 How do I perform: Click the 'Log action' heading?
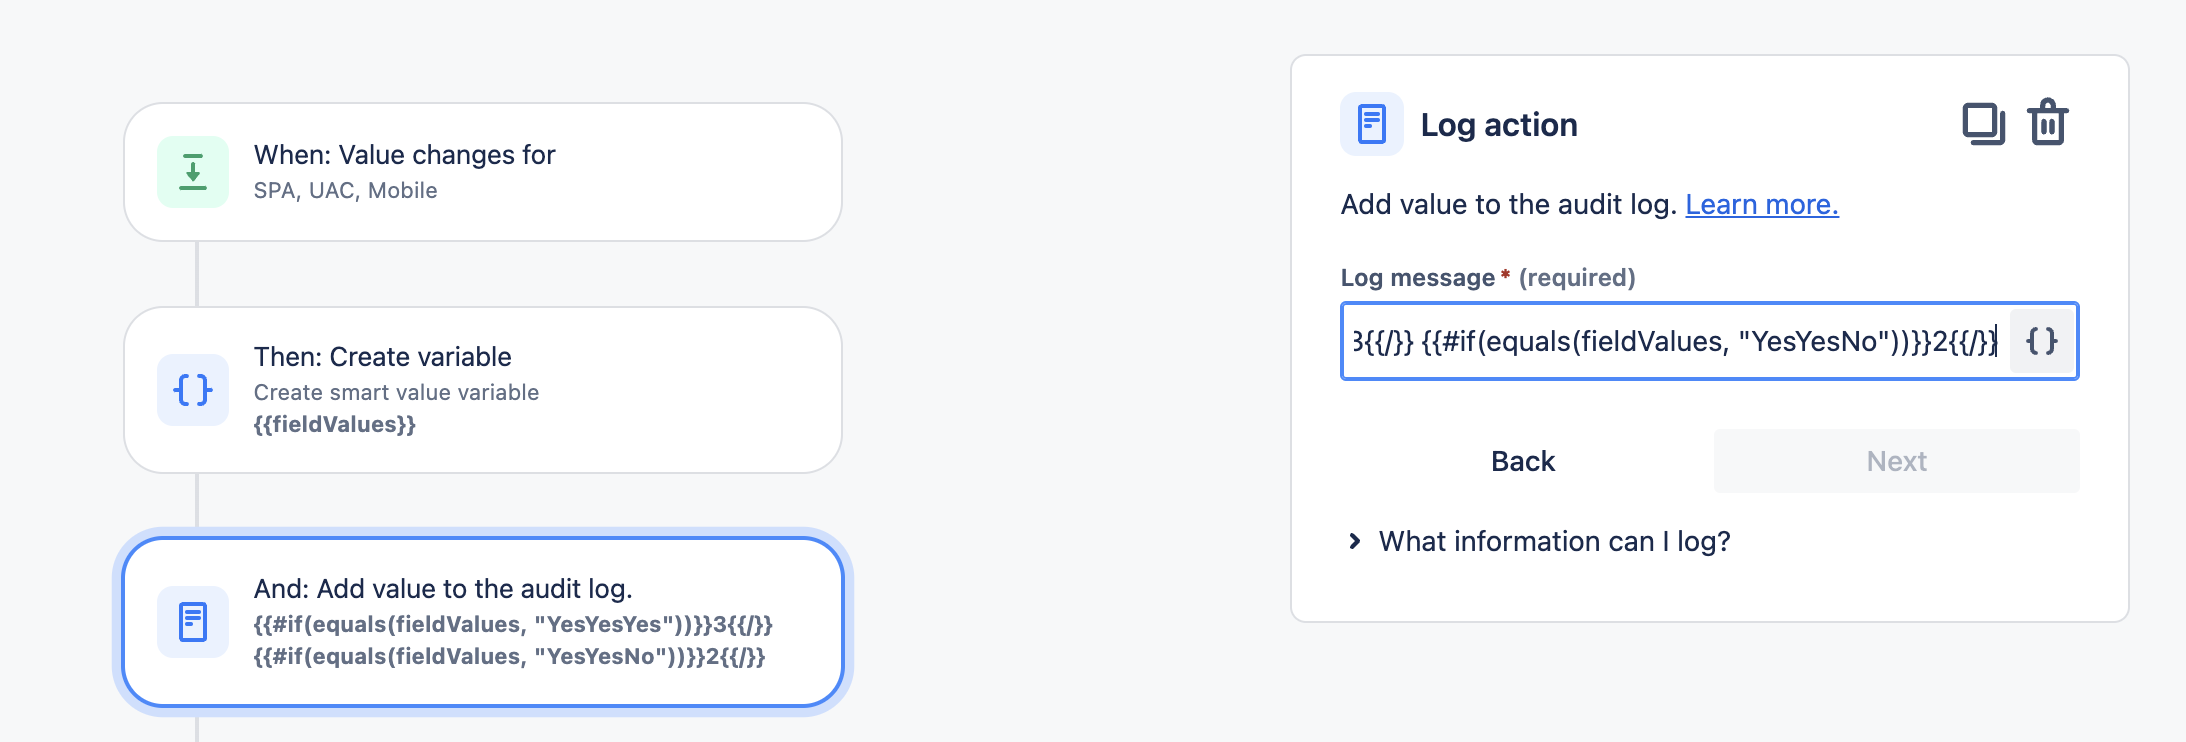coord(1499,124)
